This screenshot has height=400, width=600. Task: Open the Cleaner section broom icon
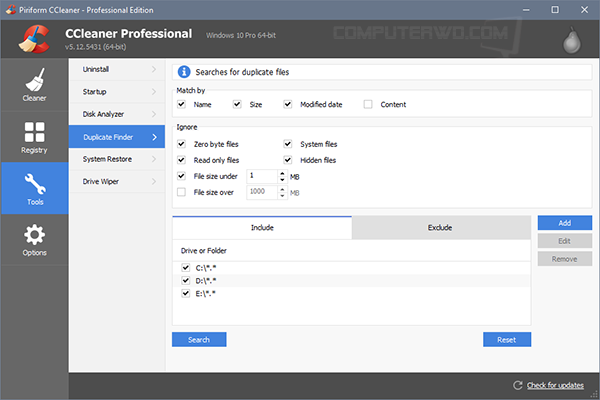[x=35, y=80]
